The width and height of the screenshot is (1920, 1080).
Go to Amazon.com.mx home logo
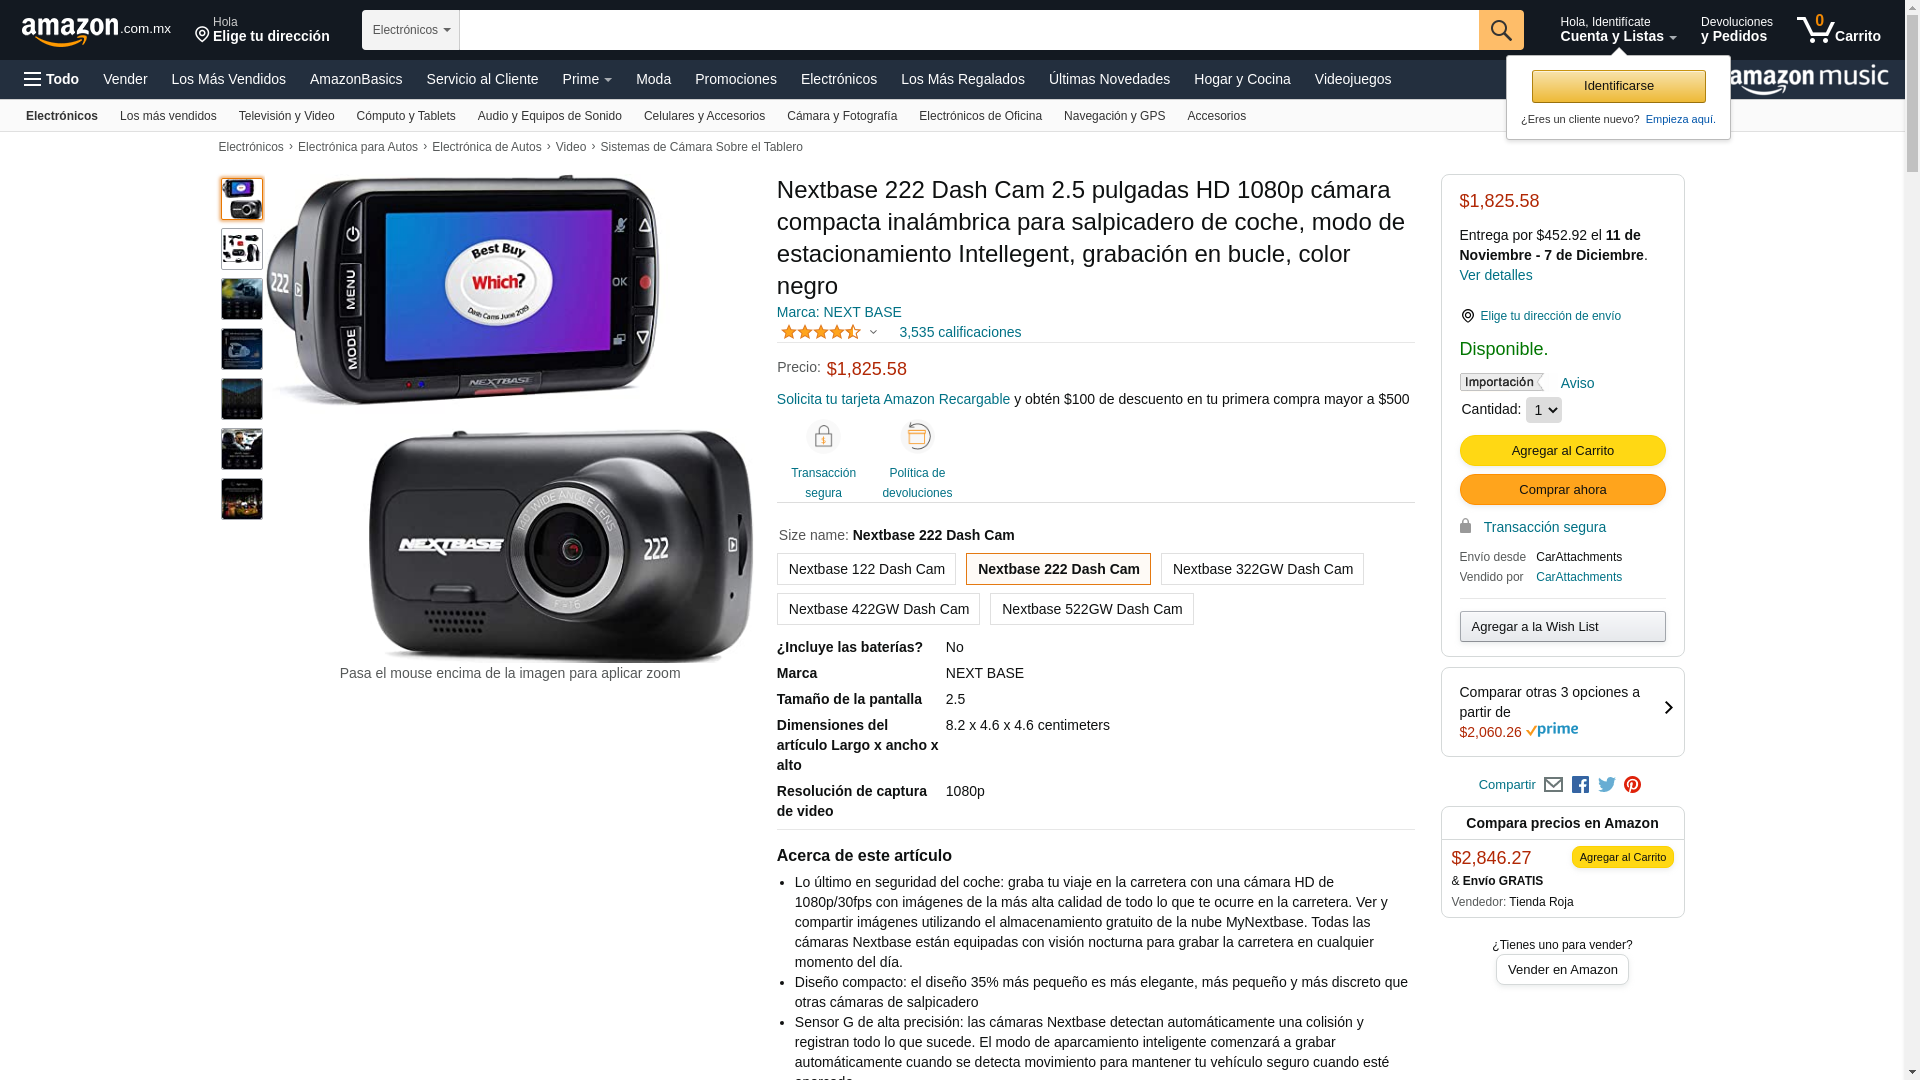click(96, 32)
